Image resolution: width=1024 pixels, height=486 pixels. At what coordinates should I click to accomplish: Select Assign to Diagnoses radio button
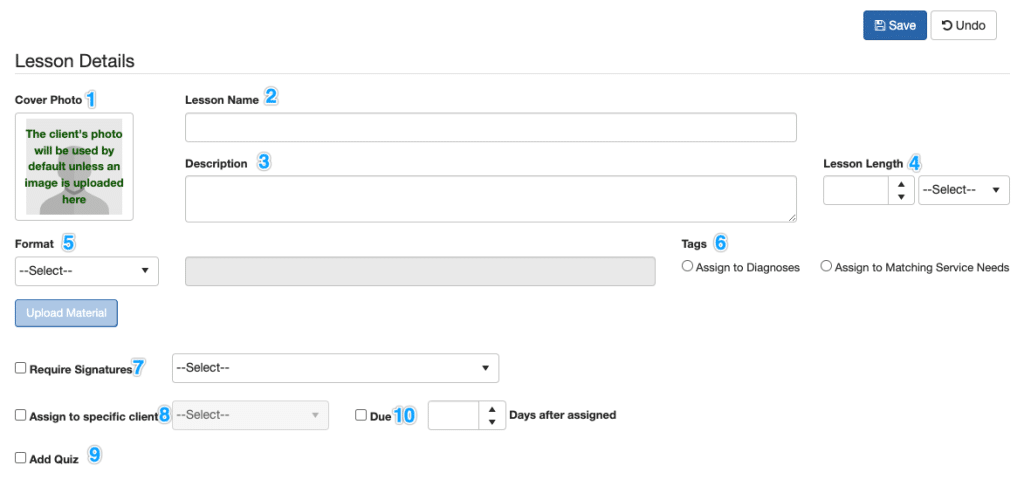click(x=687, y=266)
